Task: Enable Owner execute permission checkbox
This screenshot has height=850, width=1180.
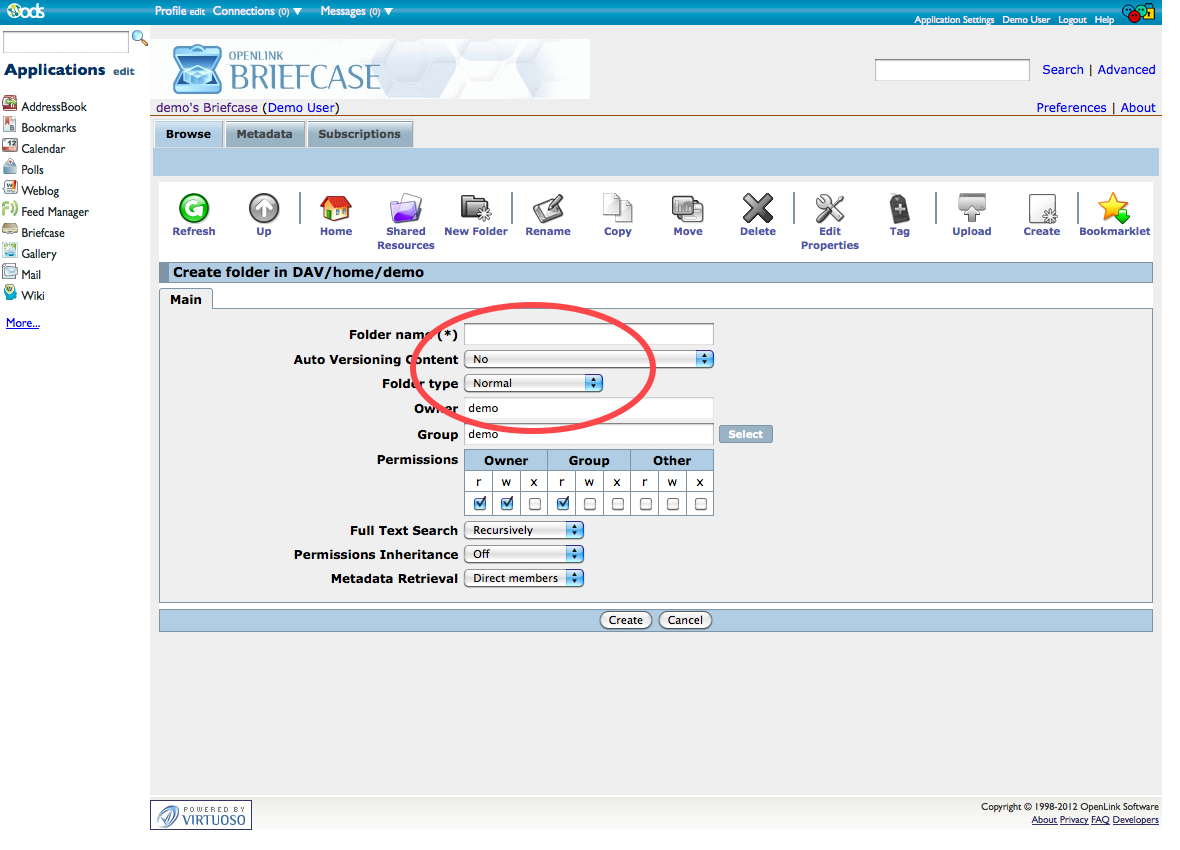Action: coord(535,503)
